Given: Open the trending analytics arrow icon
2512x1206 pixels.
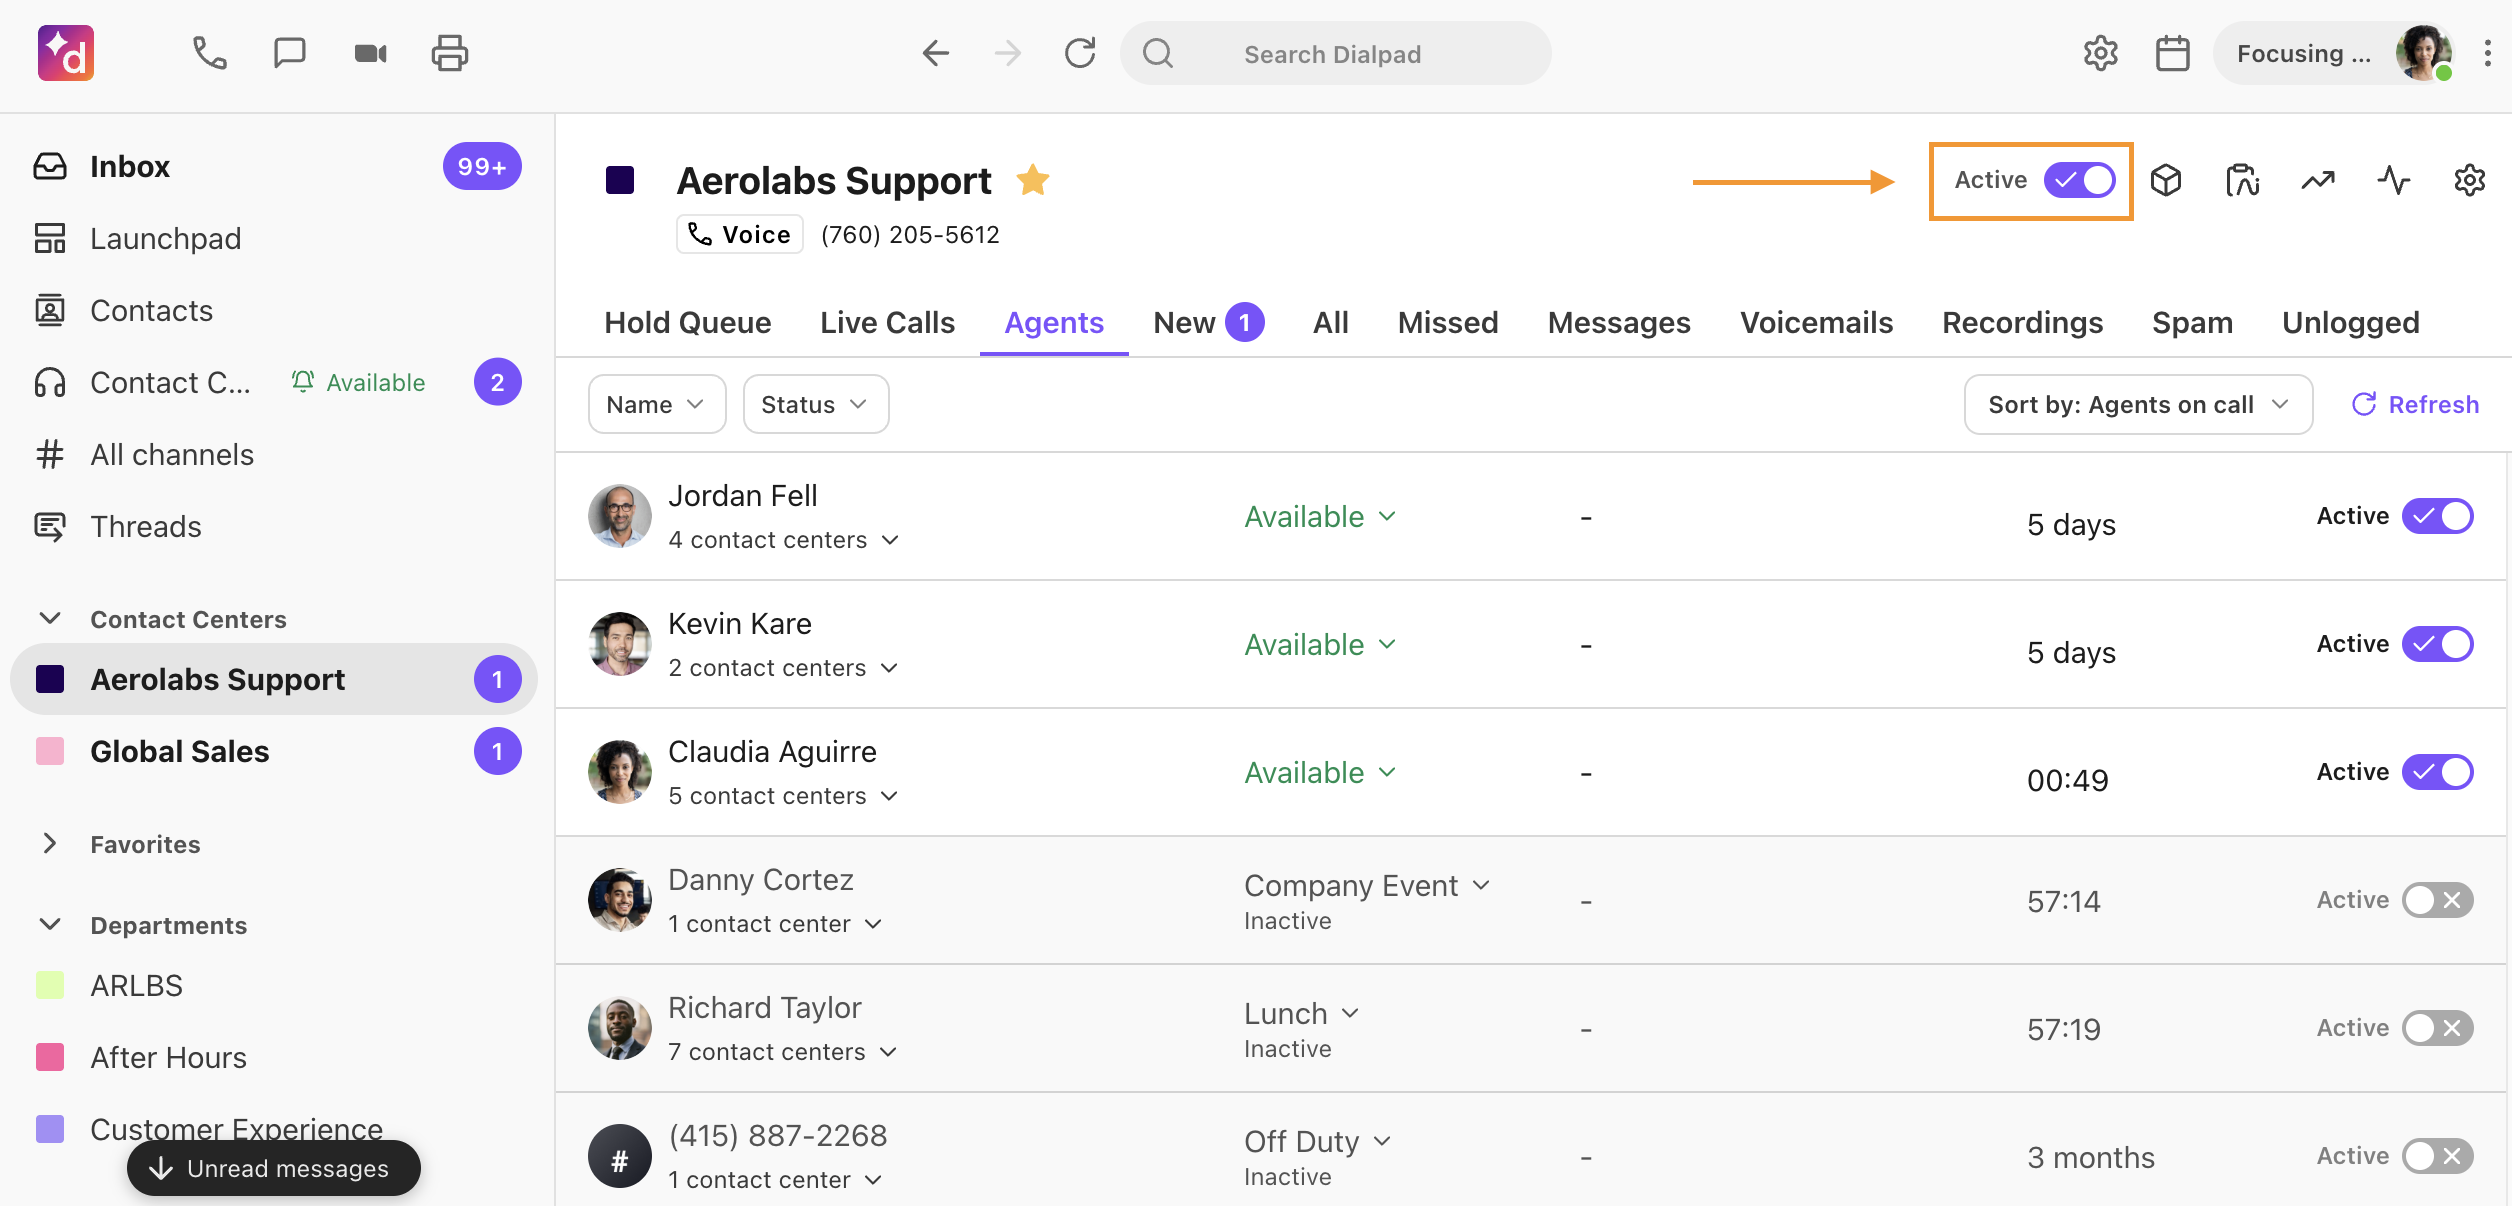Looking at the screenshot, I should pos(2318,180).
